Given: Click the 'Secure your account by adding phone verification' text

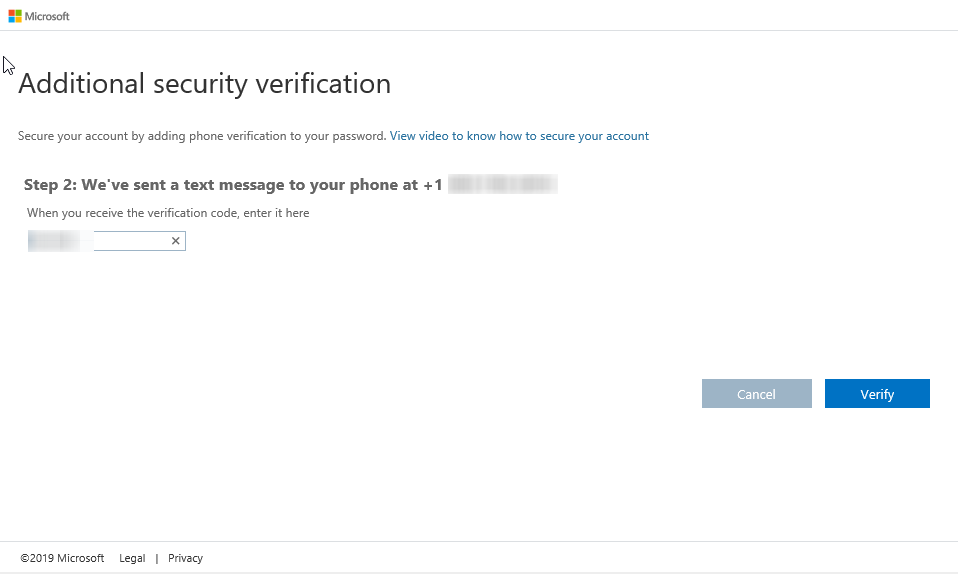Looking at the screenshot, I should pos(201,136).
